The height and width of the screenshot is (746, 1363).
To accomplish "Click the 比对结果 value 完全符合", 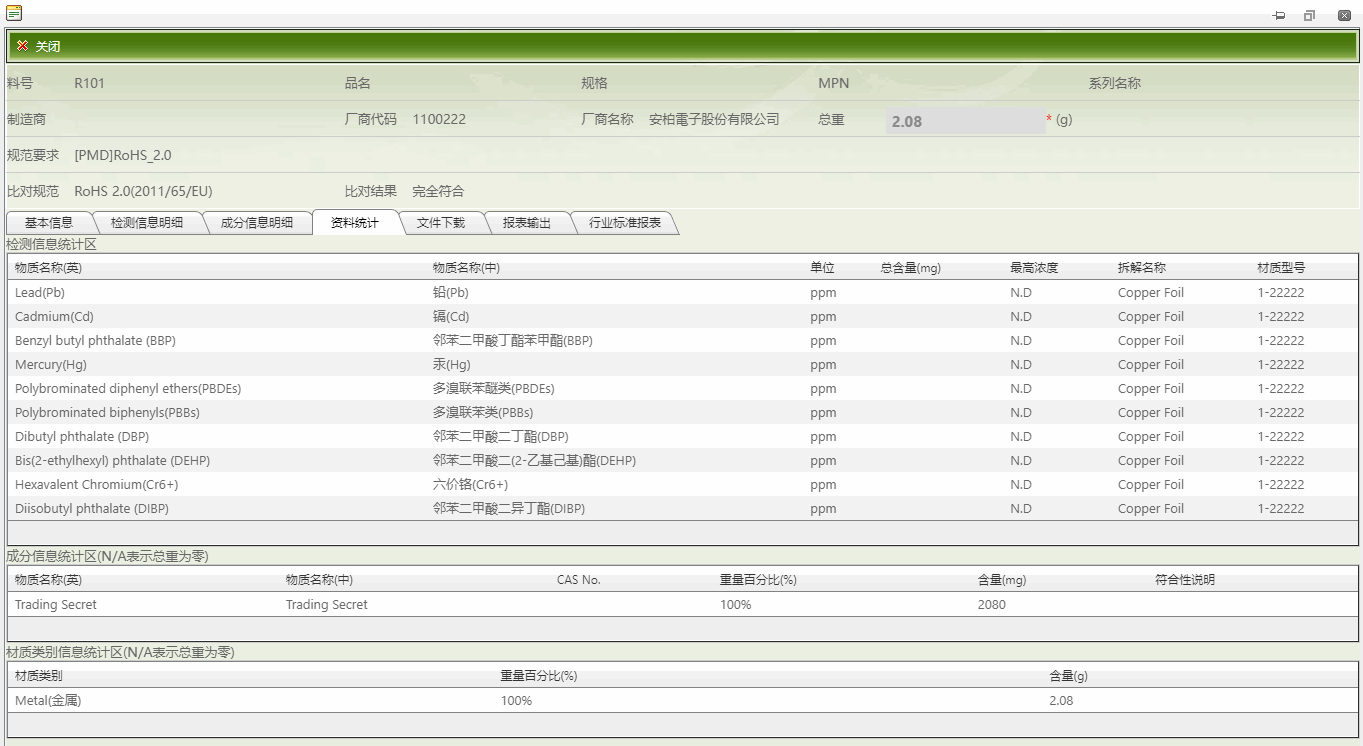I will coord(438,191).
